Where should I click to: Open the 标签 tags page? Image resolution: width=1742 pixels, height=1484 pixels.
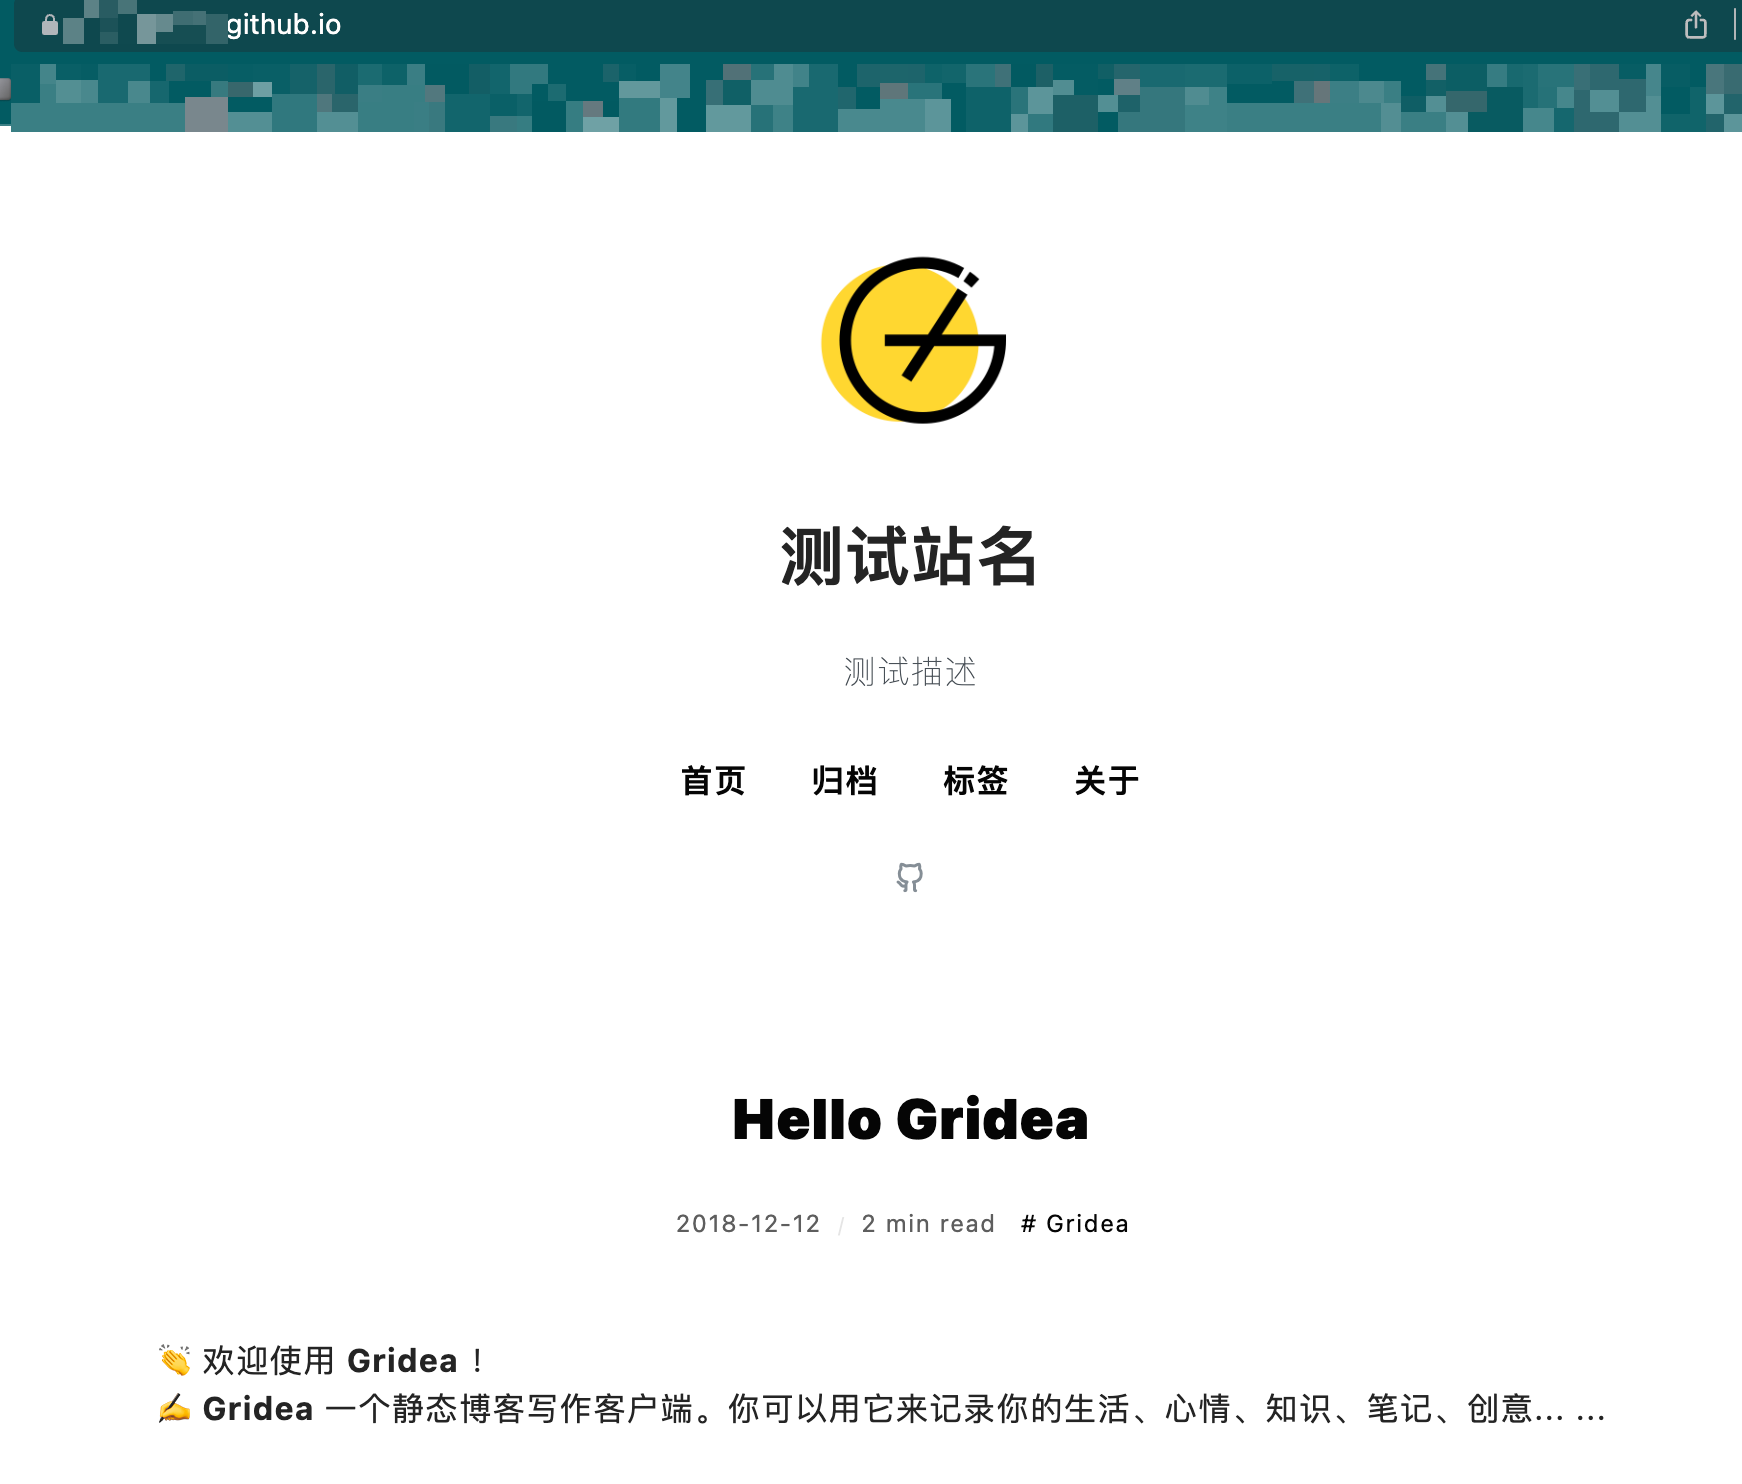click(x=975, y=780)
